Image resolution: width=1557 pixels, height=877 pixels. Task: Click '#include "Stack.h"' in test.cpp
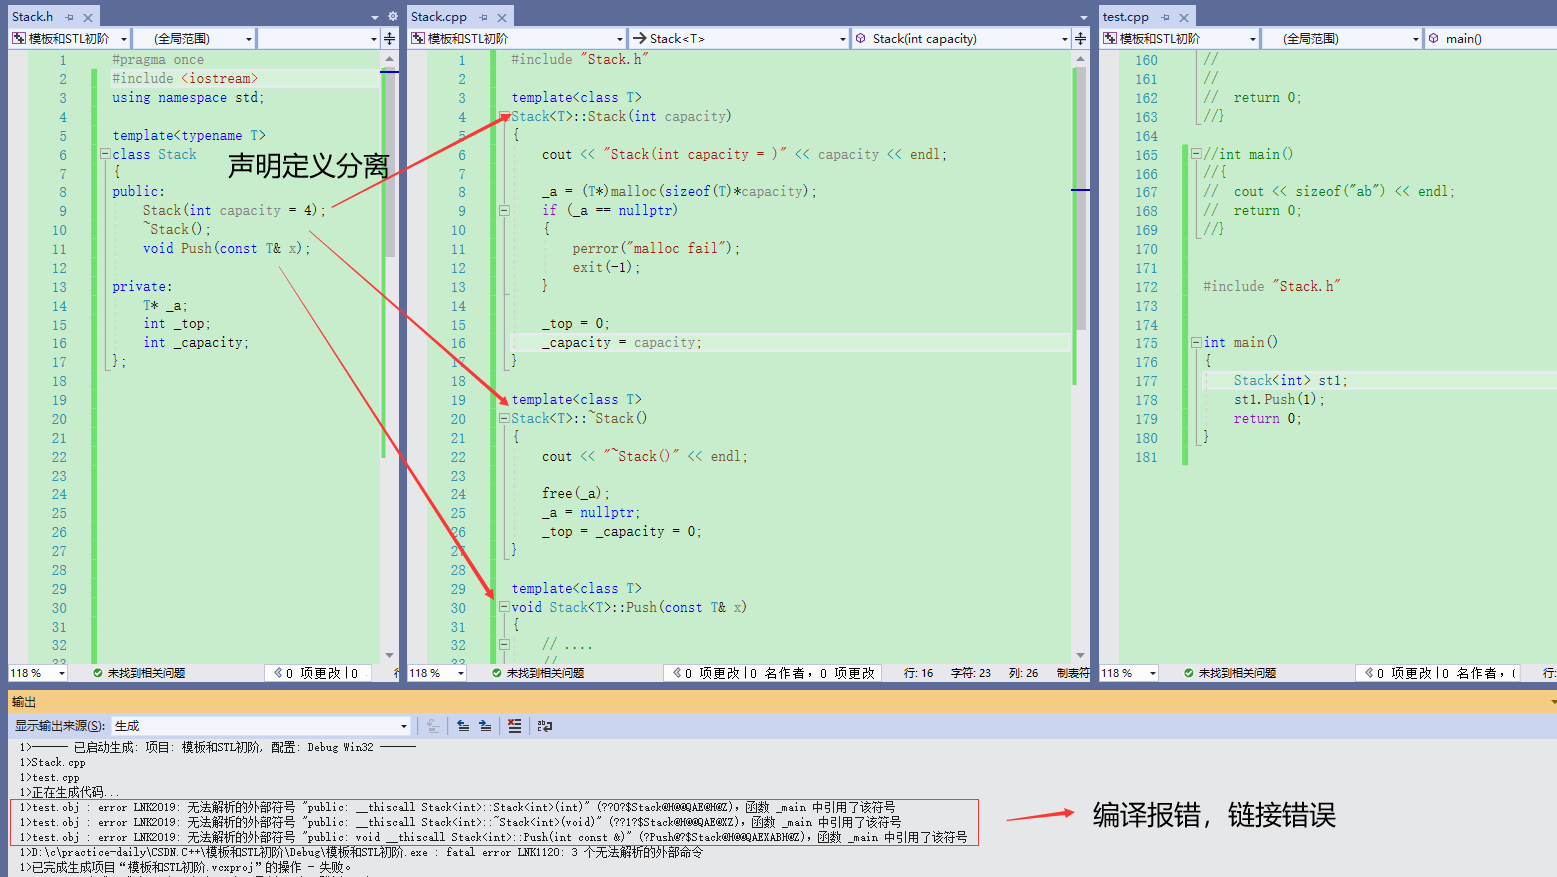pos(1271,286)
